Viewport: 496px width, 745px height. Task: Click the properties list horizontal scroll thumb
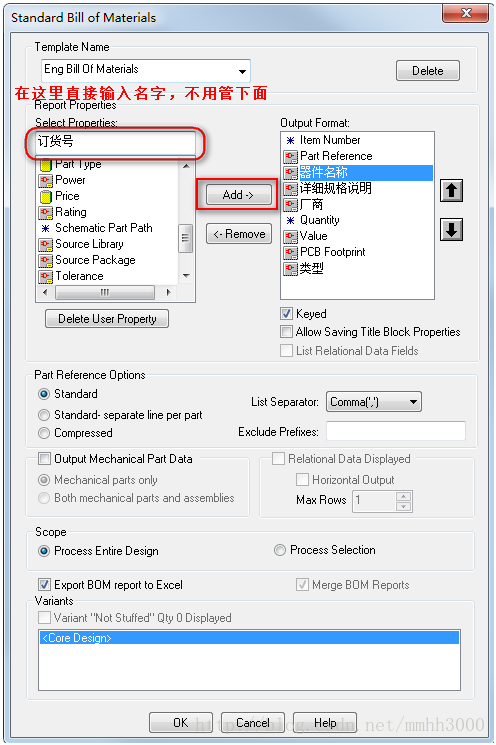(105, 292)
